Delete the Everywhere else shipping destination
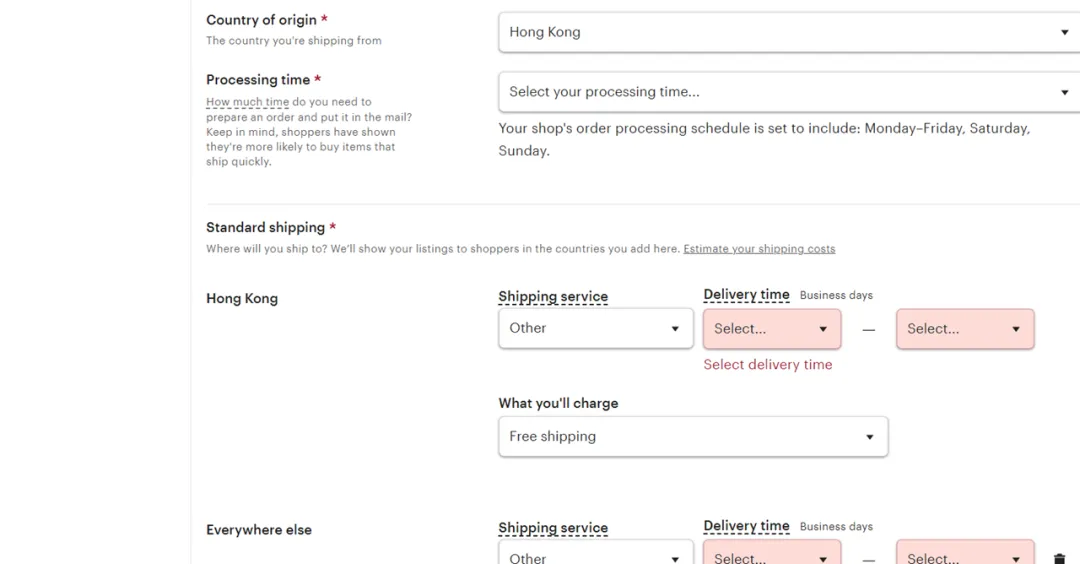 click(1059, 557)
